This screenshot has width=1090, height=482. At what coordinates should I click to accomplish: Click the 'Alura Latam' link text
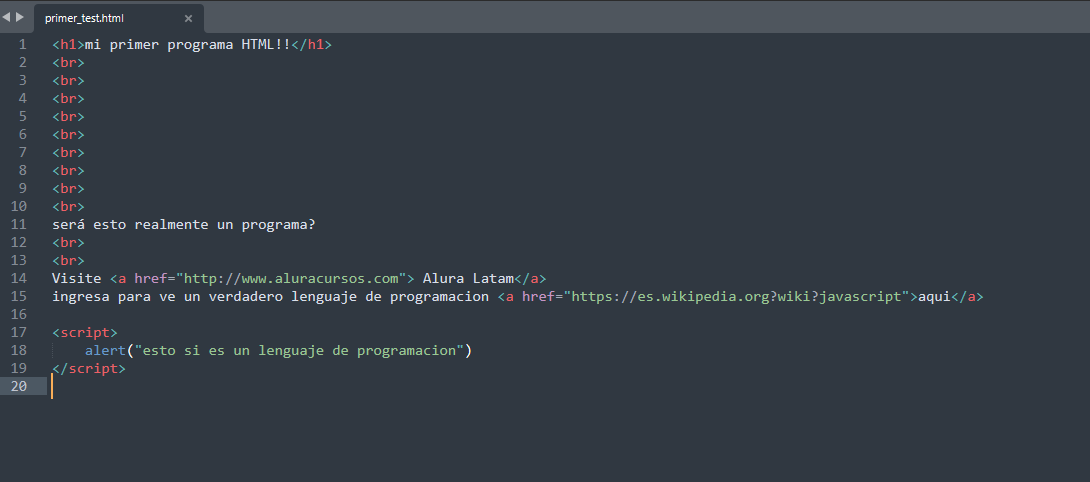coord(468,278)
